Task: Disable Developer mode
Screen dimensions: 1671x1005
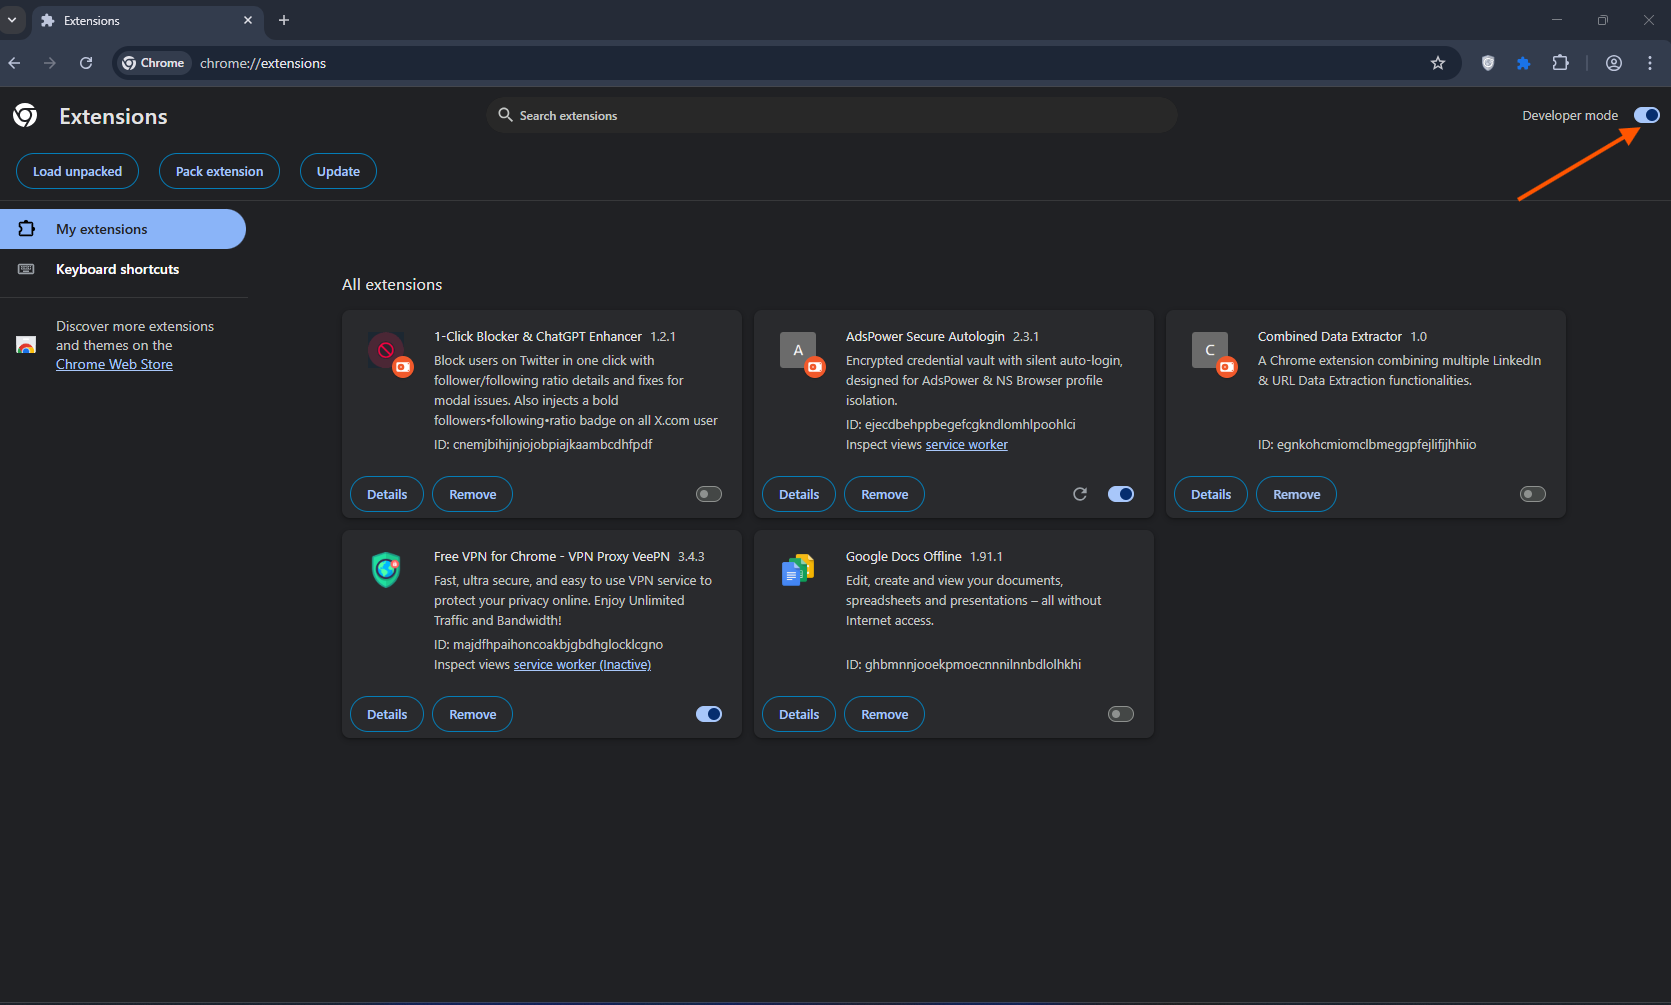Action: (1645, 114)
